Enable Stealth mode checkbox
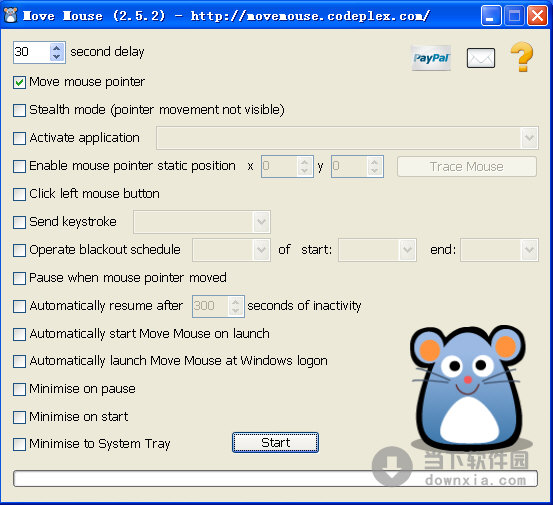 click(x=19, y=110)
